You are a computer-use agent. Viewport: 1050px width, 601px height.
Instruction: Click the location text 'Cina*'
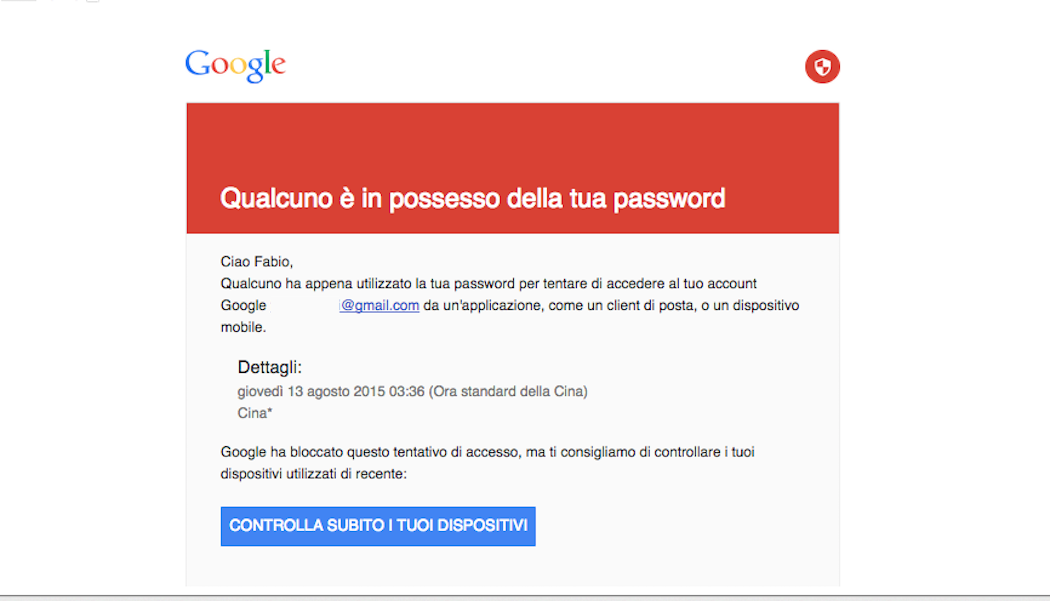pos(254,413)
